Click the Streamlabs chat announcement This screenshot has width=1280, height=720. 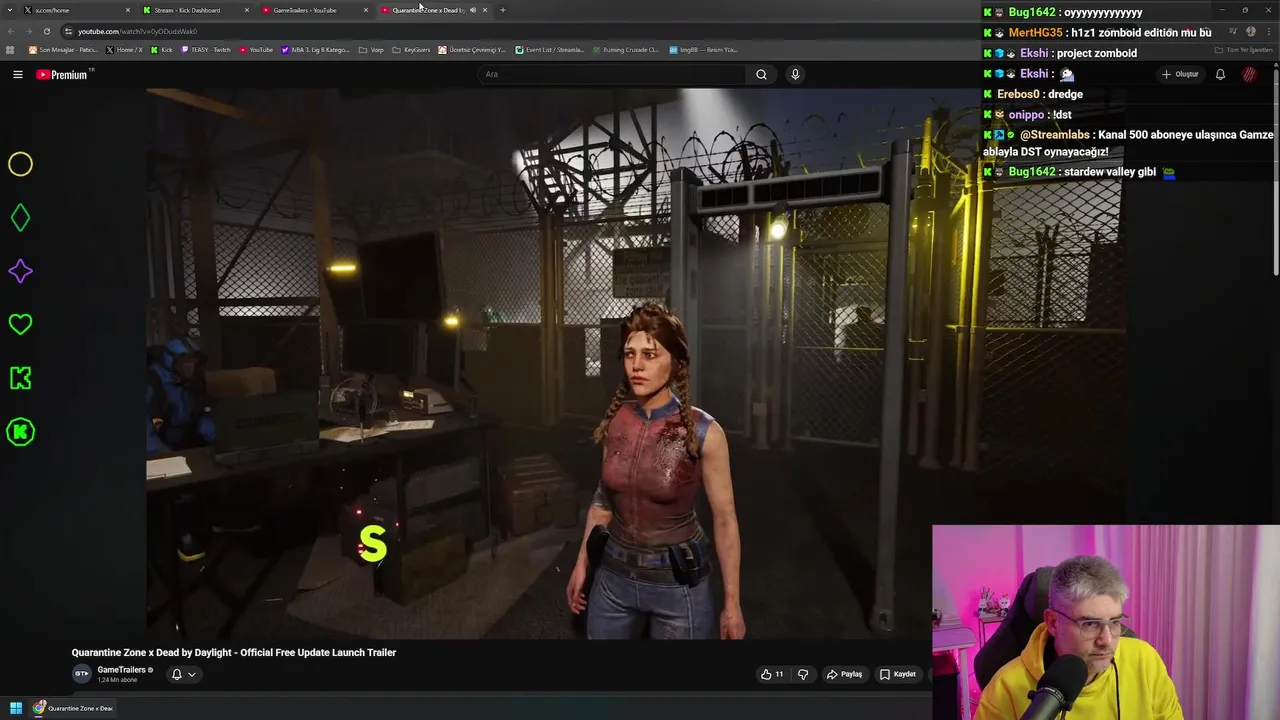pos(1128,143)
